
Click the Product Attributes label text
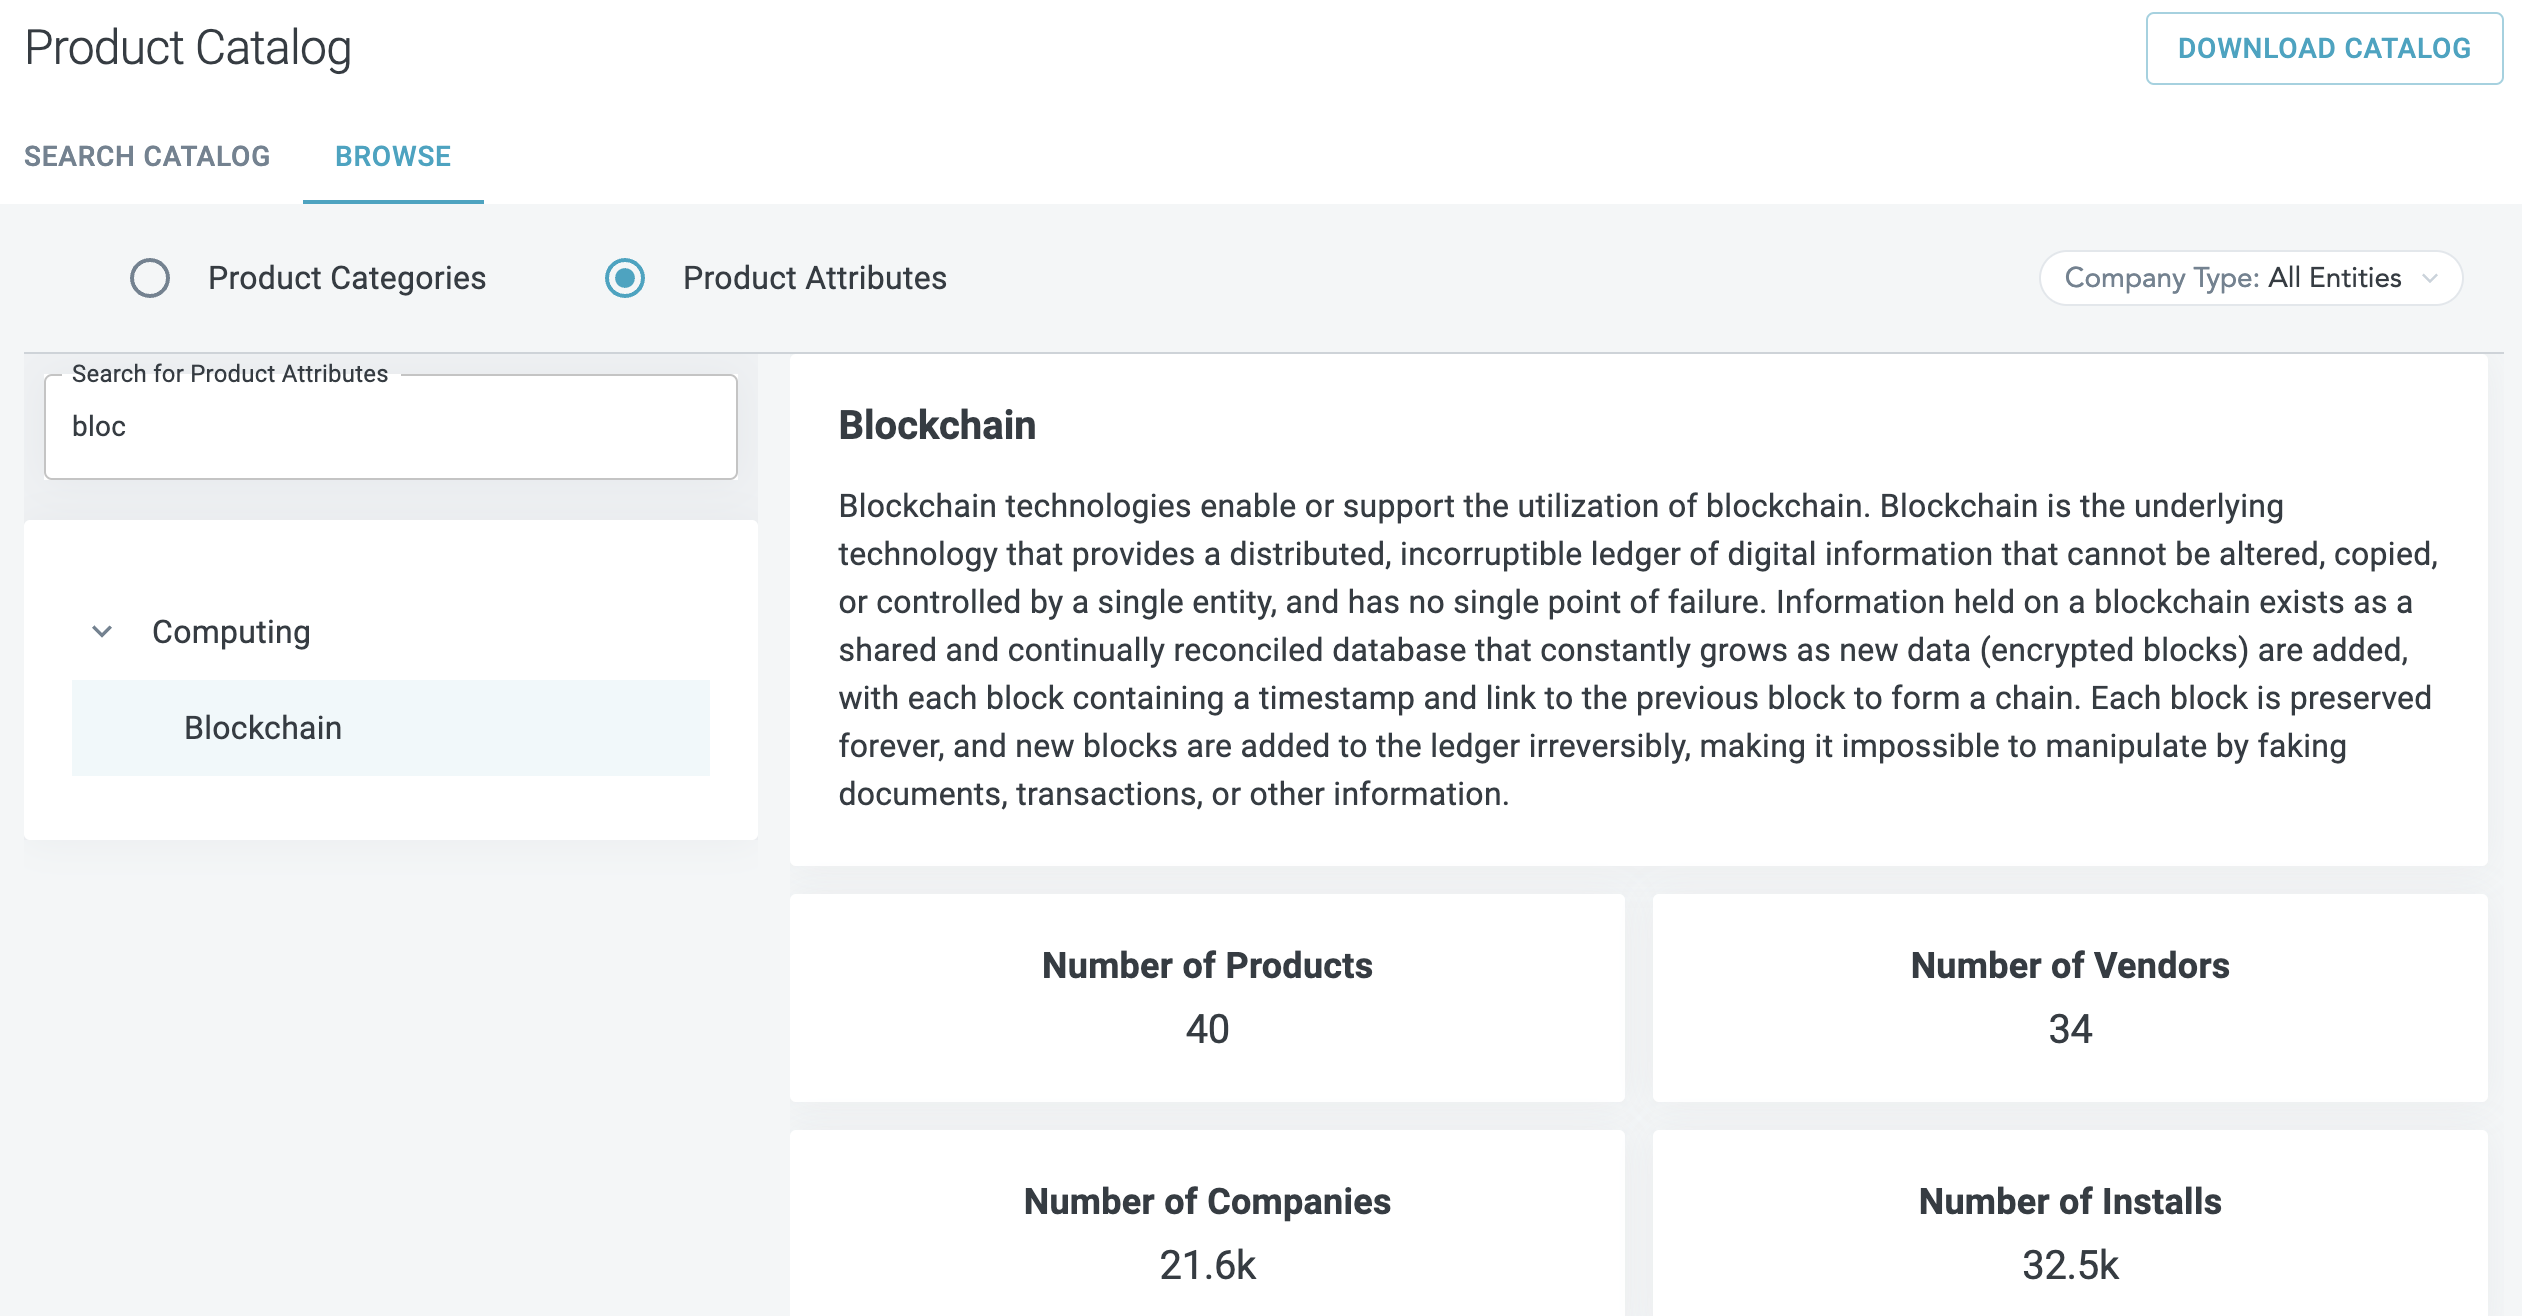click(814, 278)
